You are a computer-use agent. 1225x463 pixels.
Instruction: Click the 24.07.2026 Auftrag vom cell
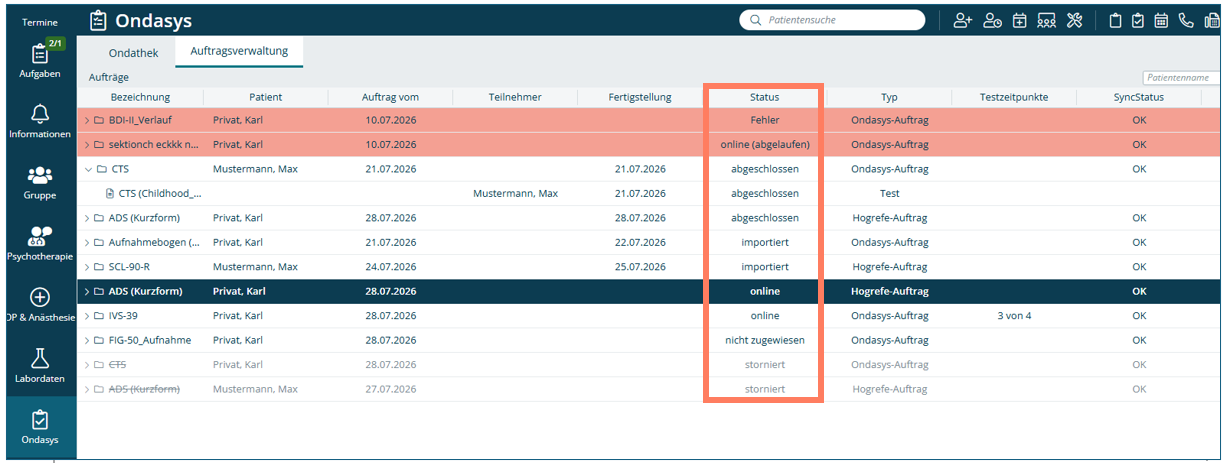coord(391,267)
